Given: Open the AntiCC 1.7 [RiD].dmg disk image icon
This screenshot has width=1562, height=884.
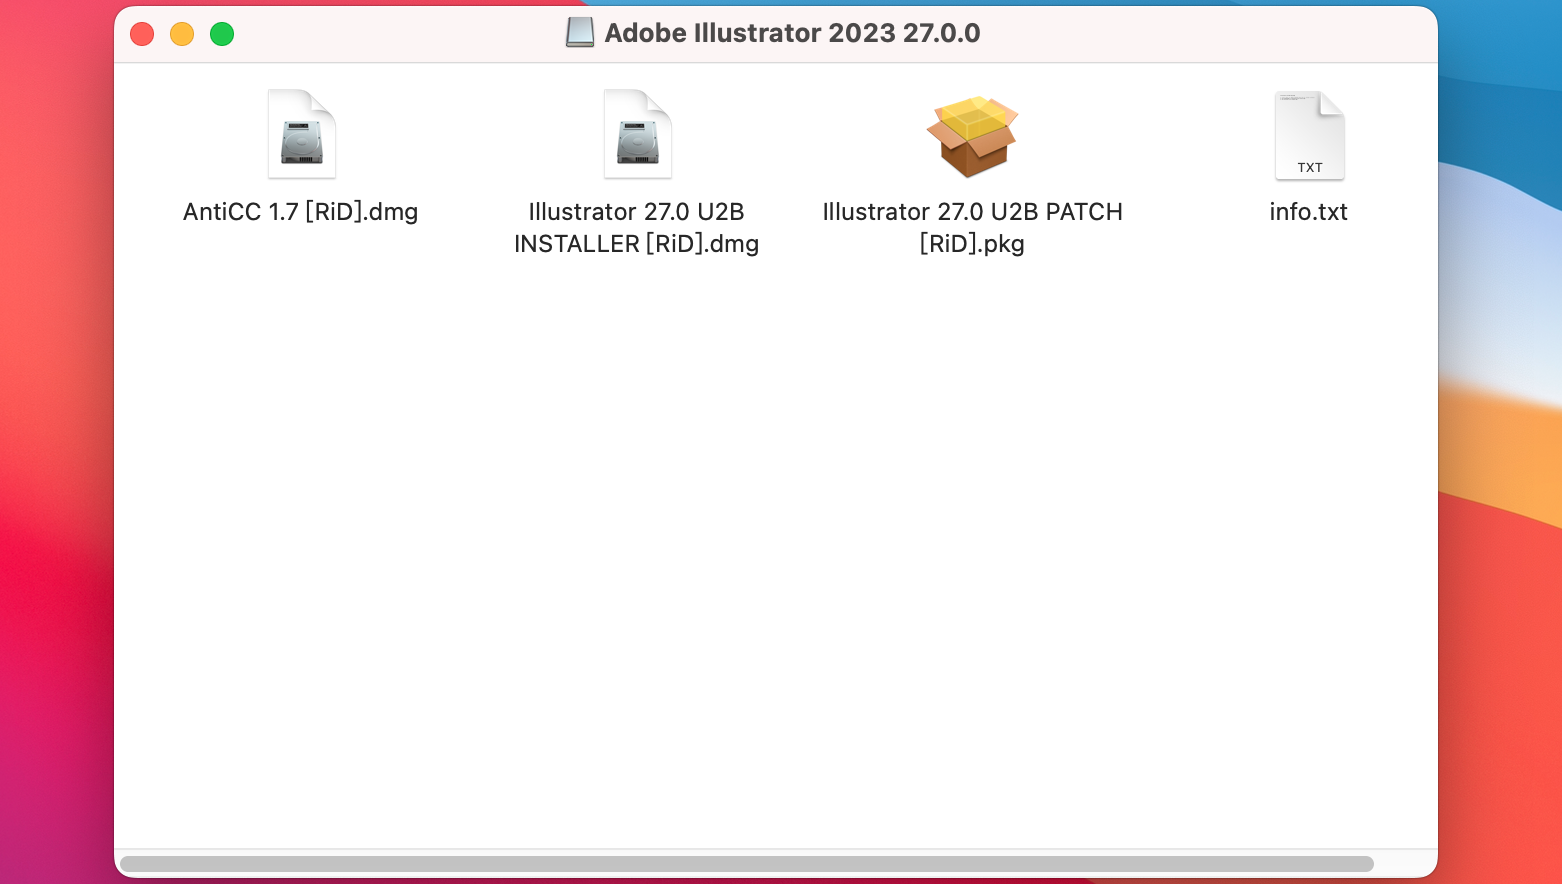Looking at the screenshot, I should point(301,133).
